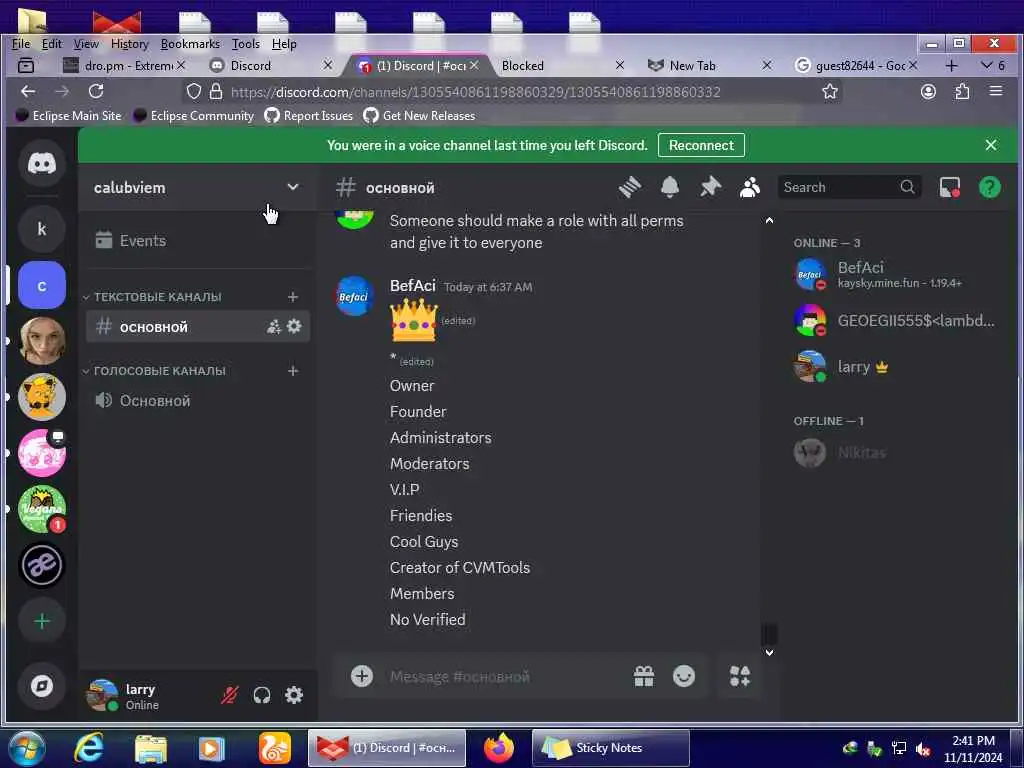The height and width of the screenshot is (768, 1024).
Task: Open notification settings bell icon
Action: (670, 187)
